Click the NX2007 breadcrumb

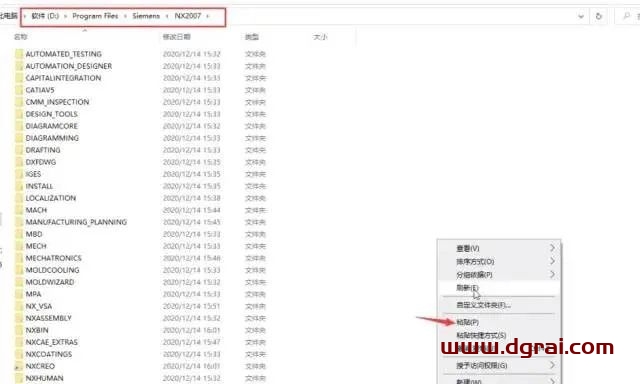[188, 16]
